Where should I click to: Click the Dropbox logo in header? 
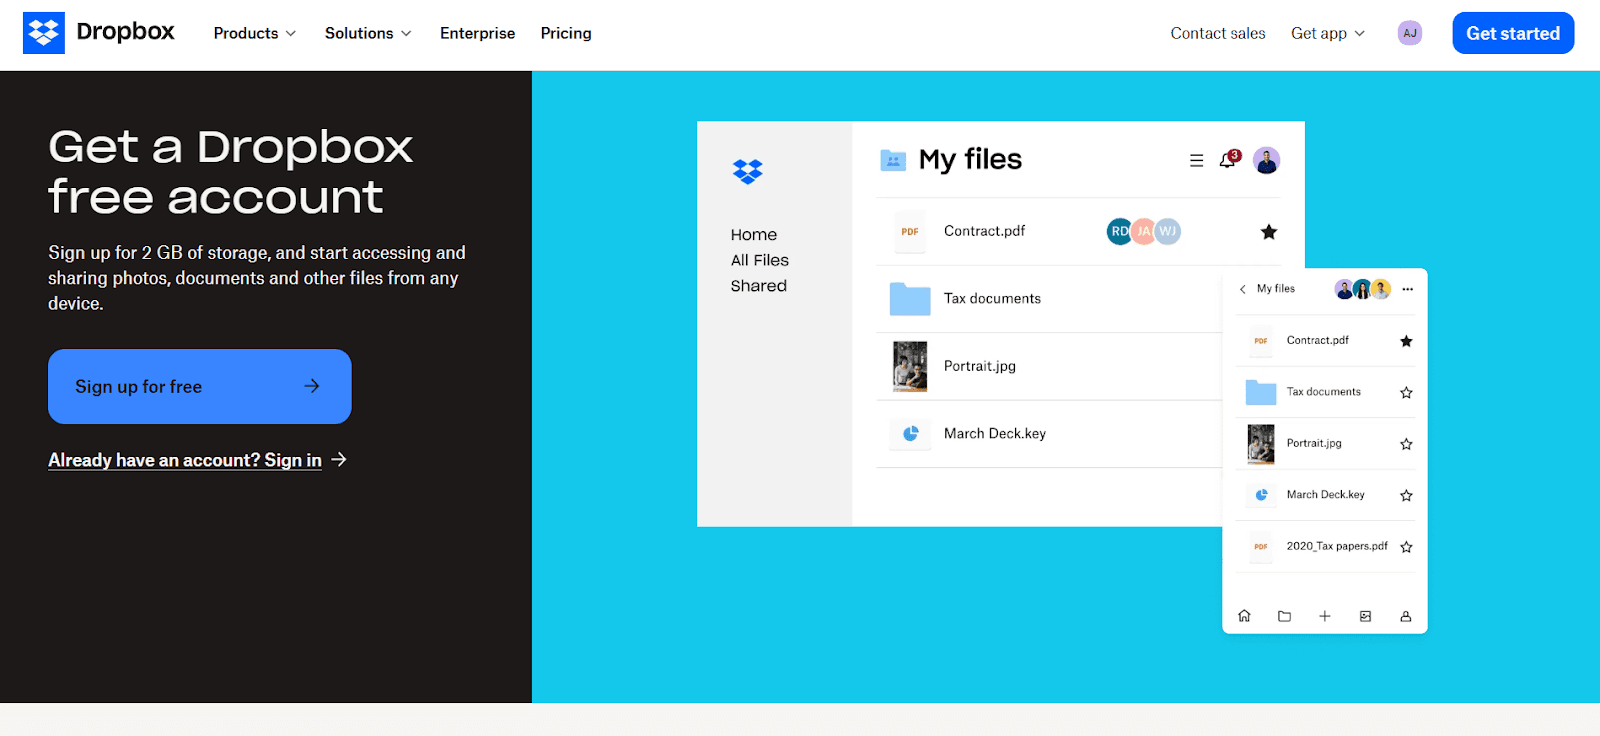click(99, 33)
